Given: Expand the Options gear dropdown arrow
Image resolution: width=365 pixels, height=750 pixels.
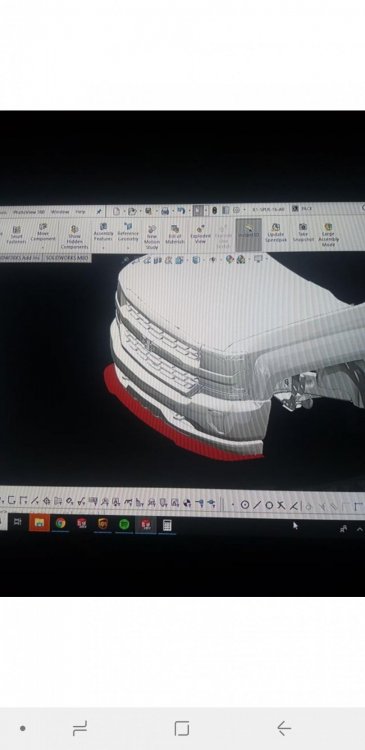Looking at the screenshot, I should pyautogui.click(x=243, y=210).
